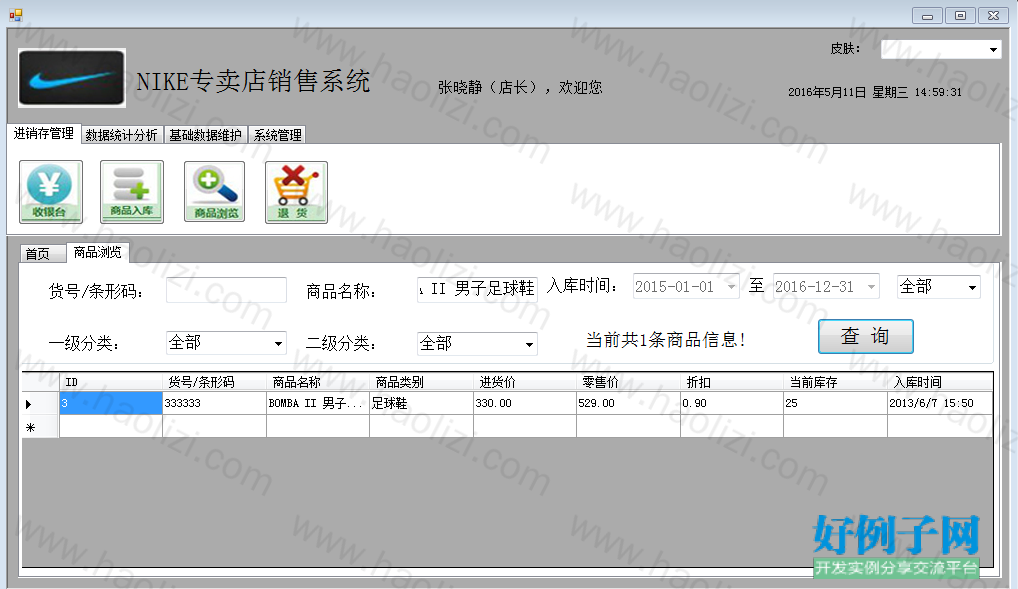Select the BOMBA II 男子... name cell

pos(318,403)
